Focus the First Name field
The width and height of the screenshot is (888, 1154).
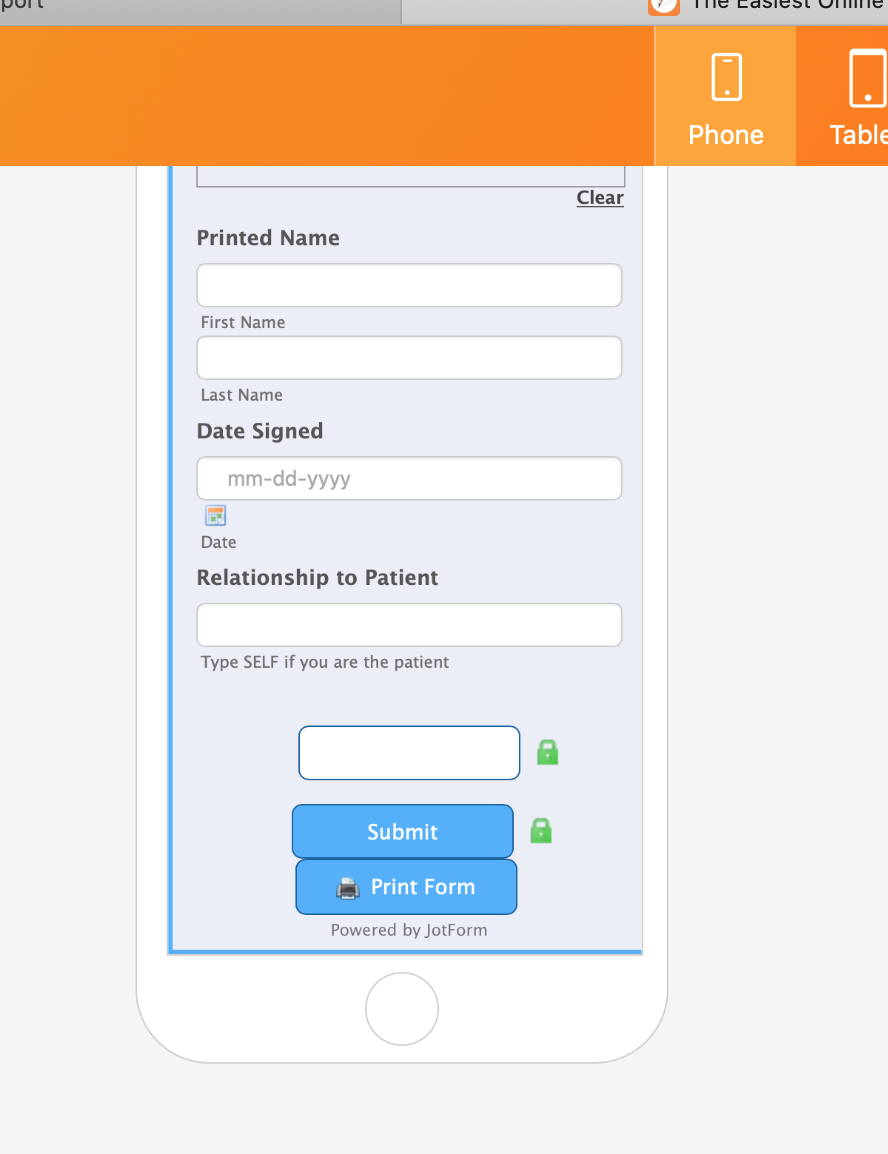coord(409,285)
